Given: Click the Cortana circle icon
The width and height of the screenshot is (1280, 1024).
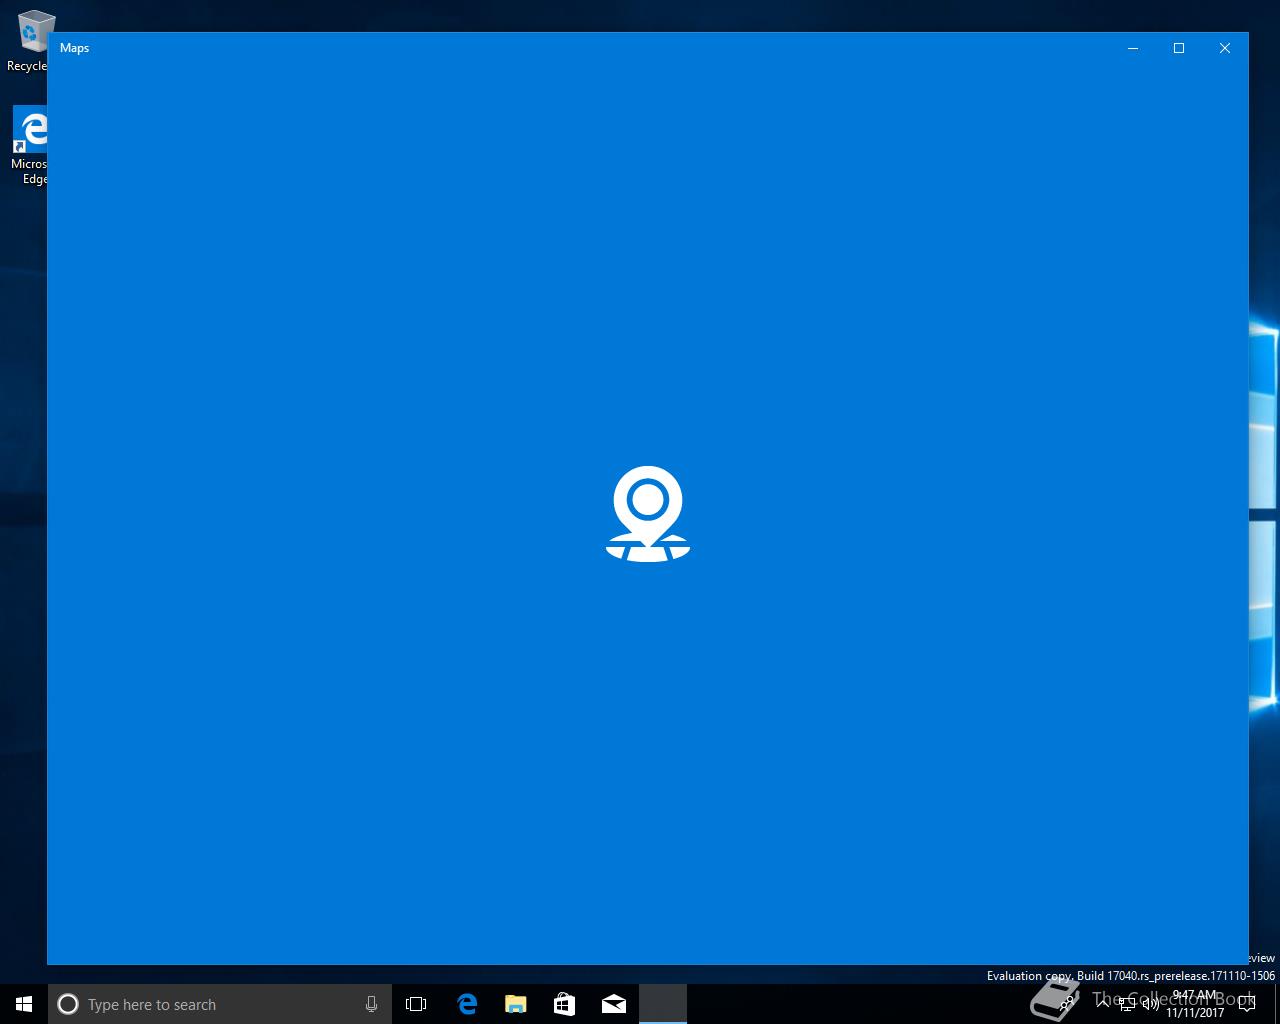Looking at the screenshot, I should (x=68, y=1004).
